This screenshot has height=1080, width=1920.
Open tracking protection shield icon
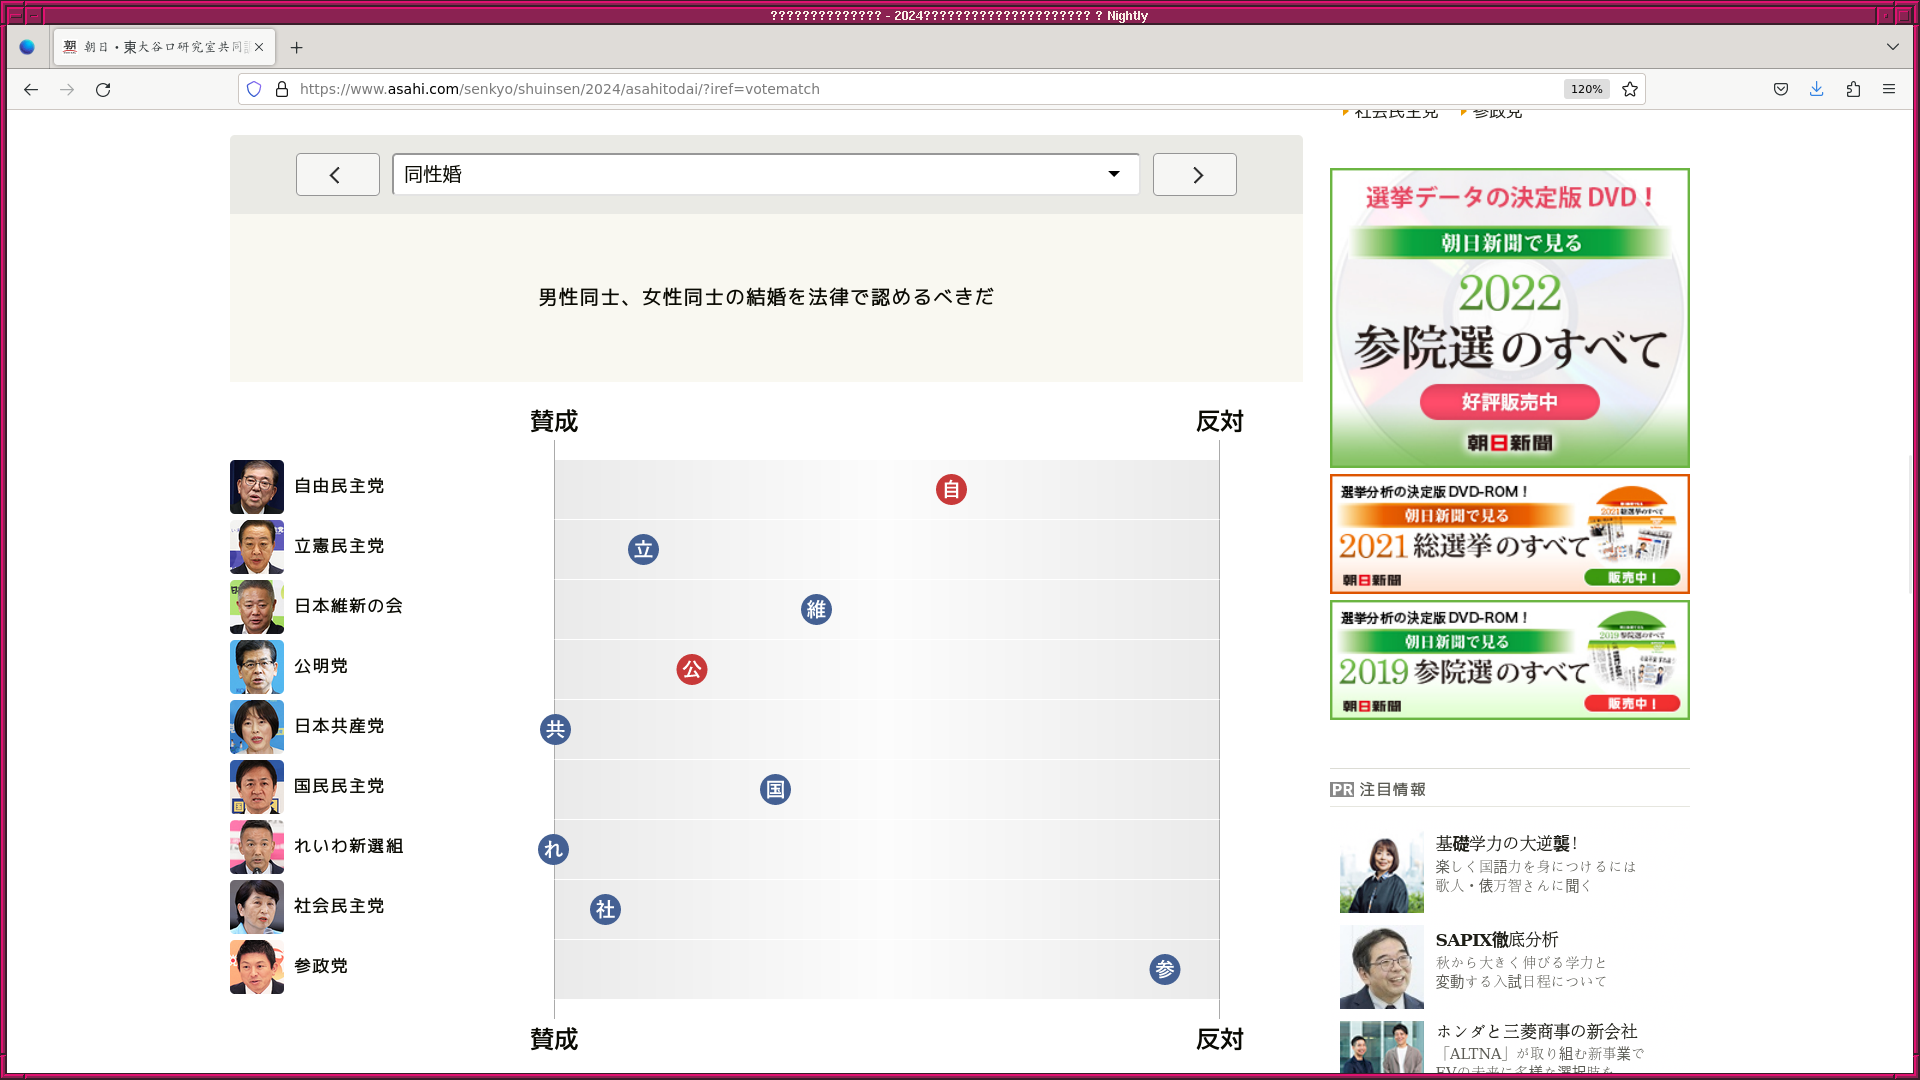coord(254,89)
